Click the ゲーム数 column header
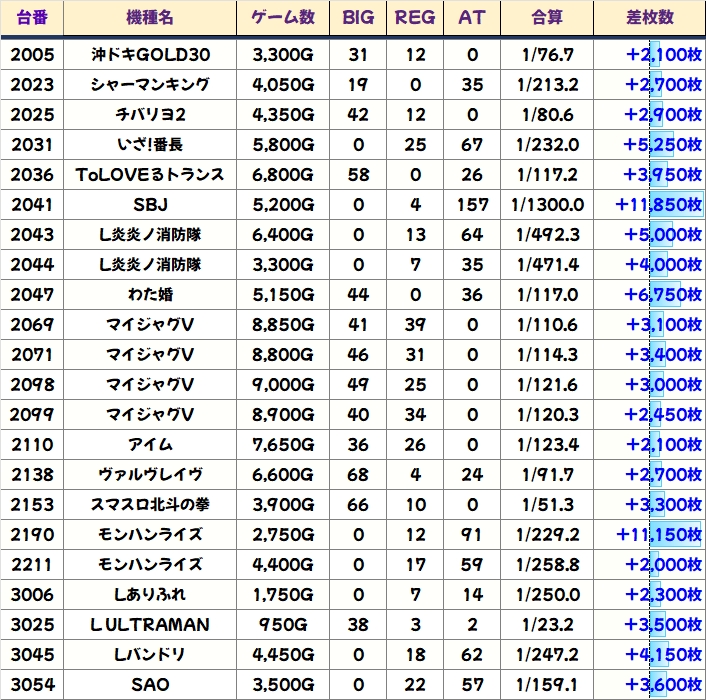Image resolution: width=706 pixels, height=700 pixels. pos(283,18)
